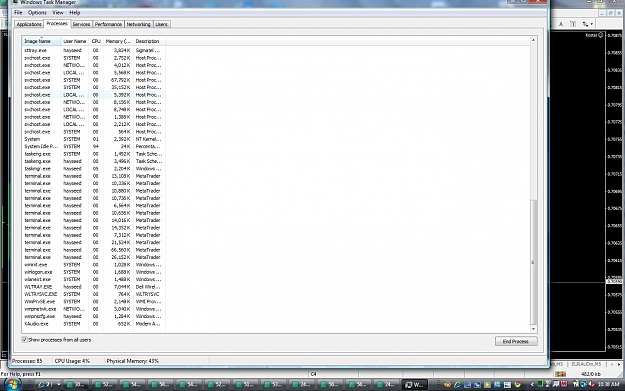Click MetaTrader chart tabs scroll-right arrow
Image resolution: width=625 pixels, height=391 pixels.
(x=619, y=364)
